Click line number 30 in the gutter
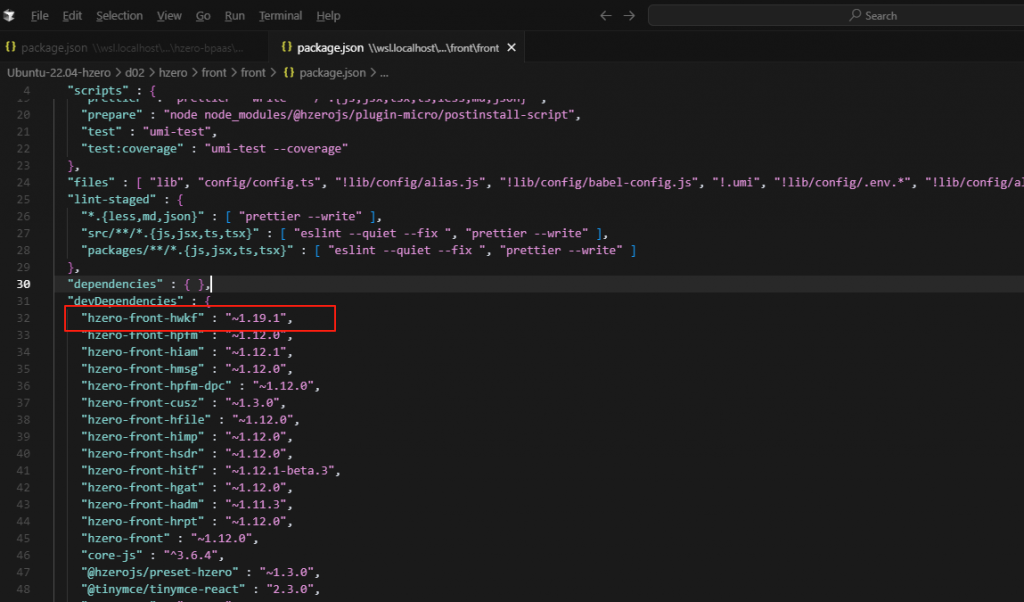Viewport: 1024px width, 602px height. [24, 284]
